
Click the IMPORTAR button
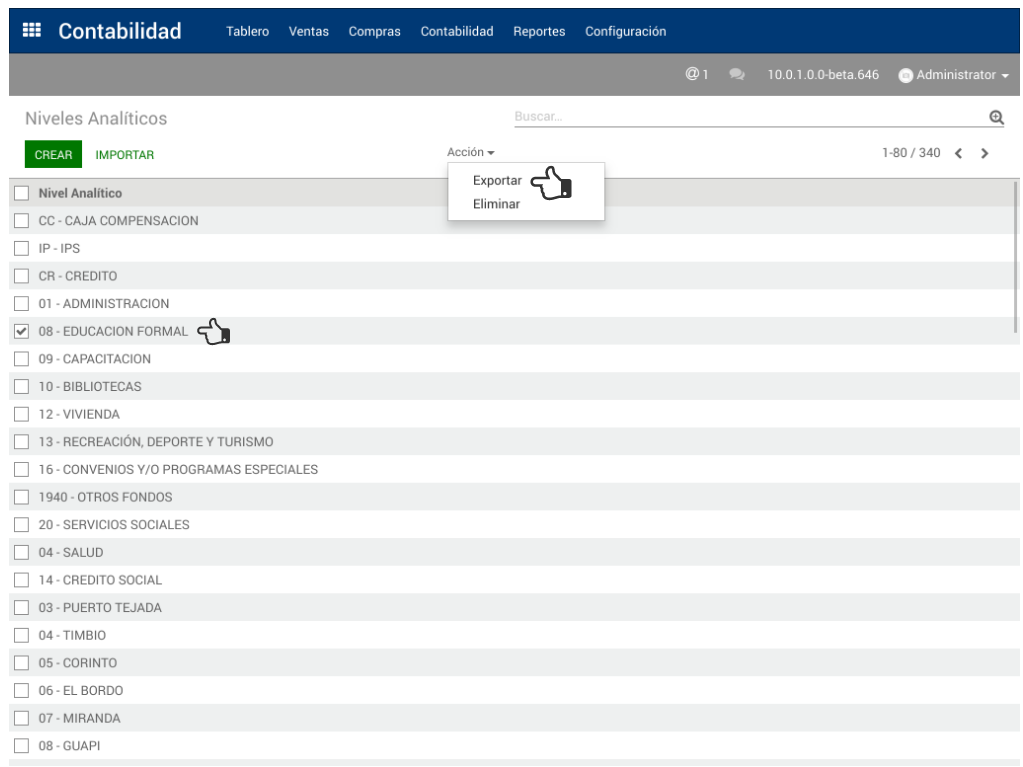(125, 155)
